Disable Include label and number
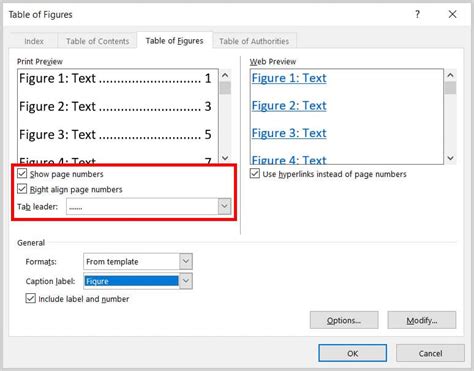This screenshot has width=474, height=371. tap(30, 298)
